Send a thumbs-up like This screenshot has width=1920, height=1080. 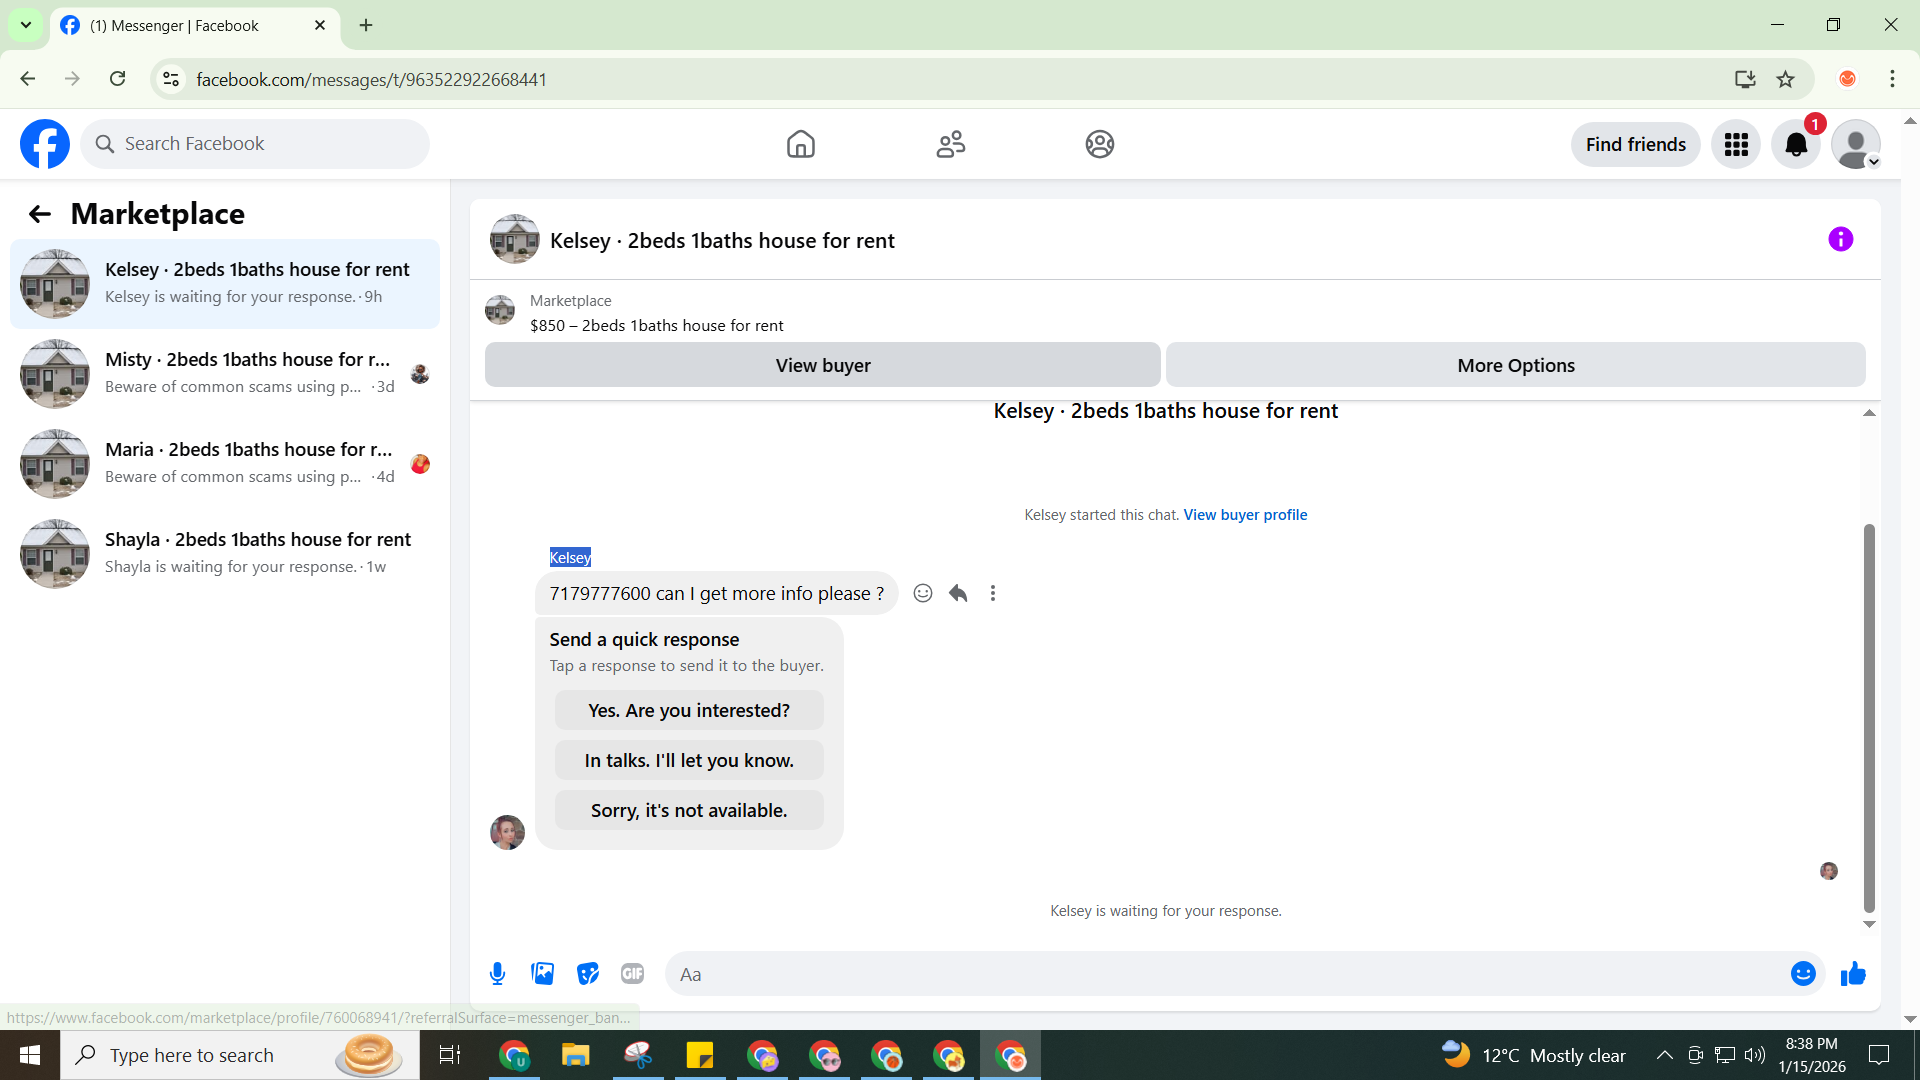[x=1853, y=974]
